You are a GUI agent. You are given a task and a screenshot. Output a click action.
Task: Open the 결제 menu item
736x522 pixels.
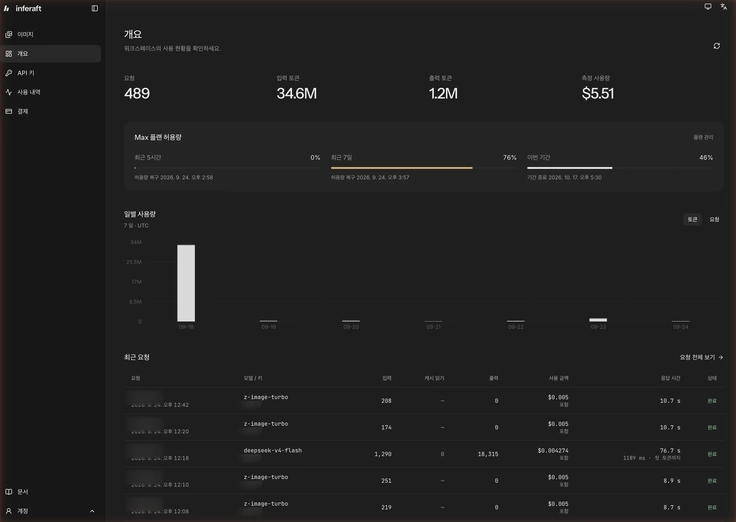click(51, 111)
